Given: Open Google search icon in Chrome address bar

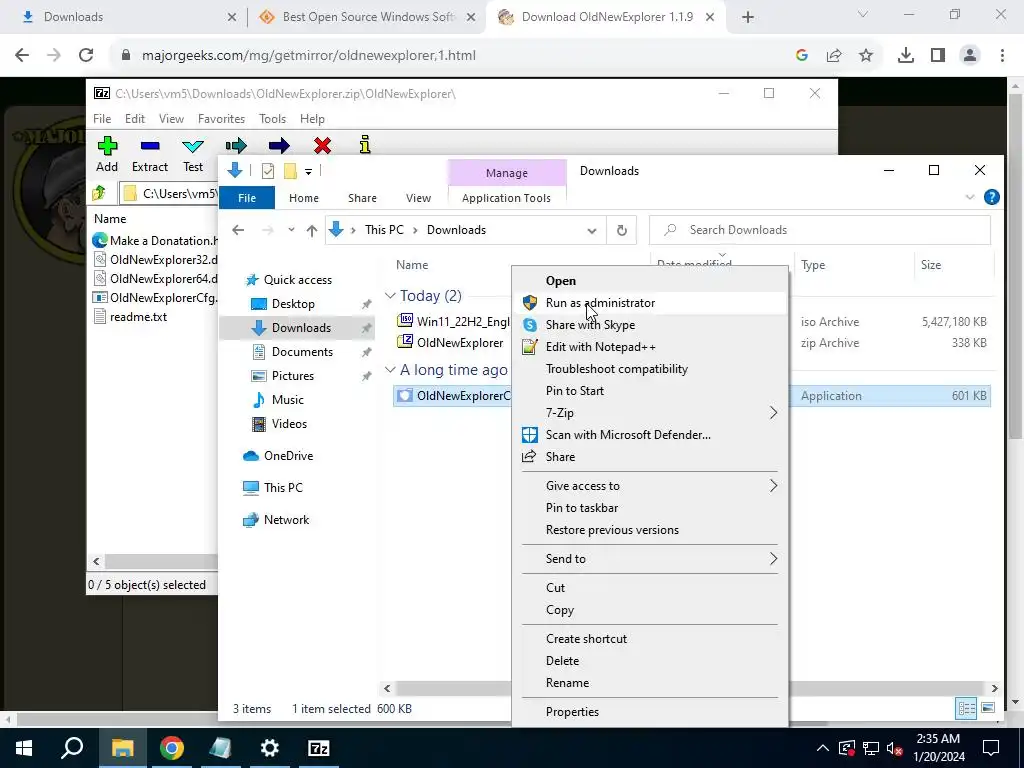Looking at the screenshot, I should [802, 56].
